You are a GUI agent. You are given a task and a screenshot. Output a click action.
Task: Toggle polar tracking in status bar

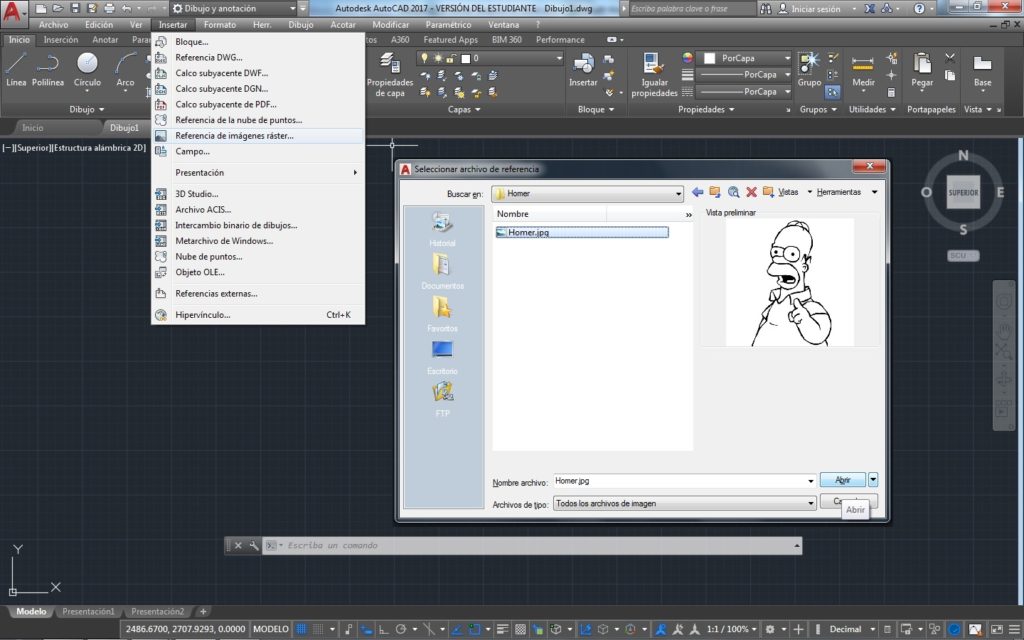401,629
